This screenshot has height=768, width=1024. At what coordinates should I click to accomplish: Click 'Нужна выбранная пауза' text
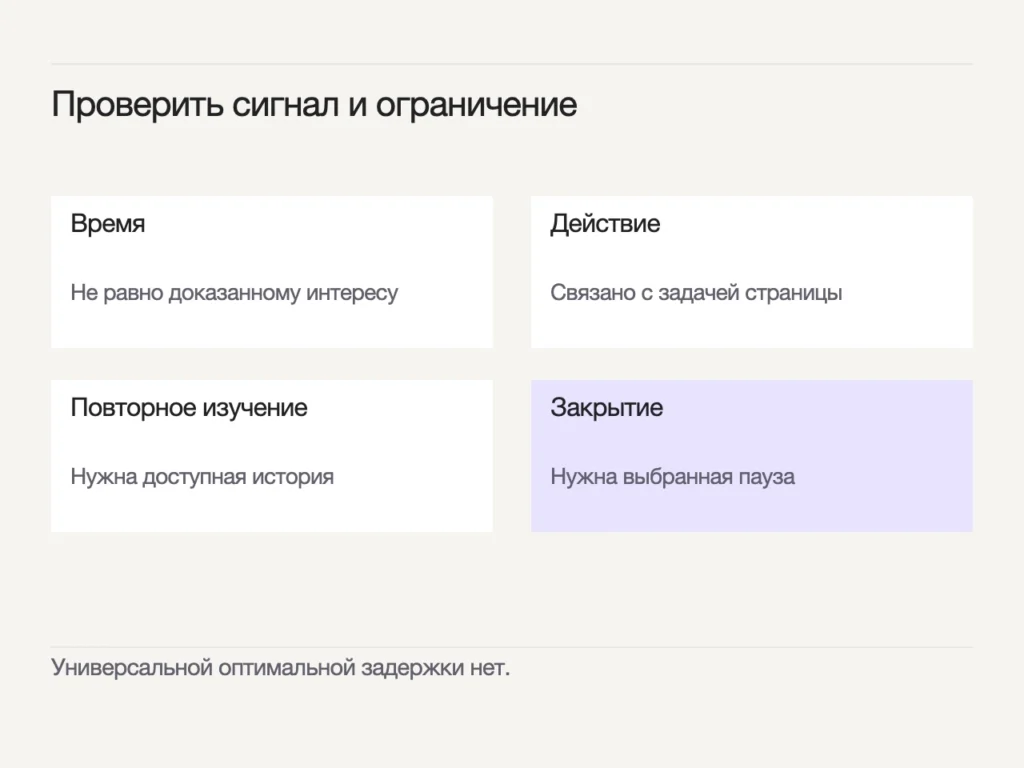672,477
